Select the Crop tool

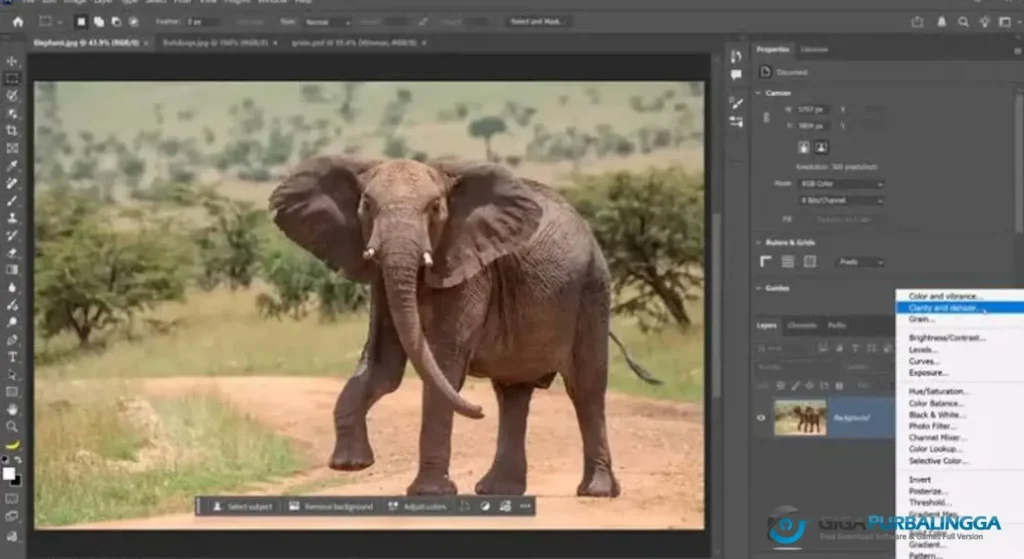[x=12, y=131]
